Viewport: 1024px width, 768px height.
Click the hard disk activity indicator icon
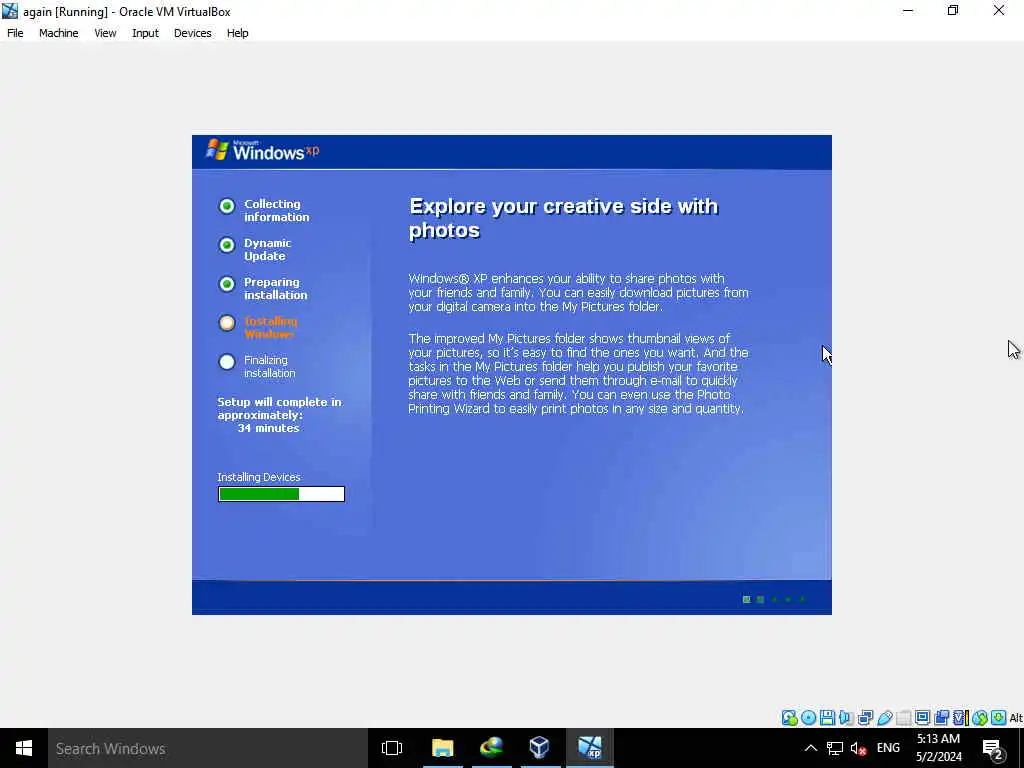[790, 718]
